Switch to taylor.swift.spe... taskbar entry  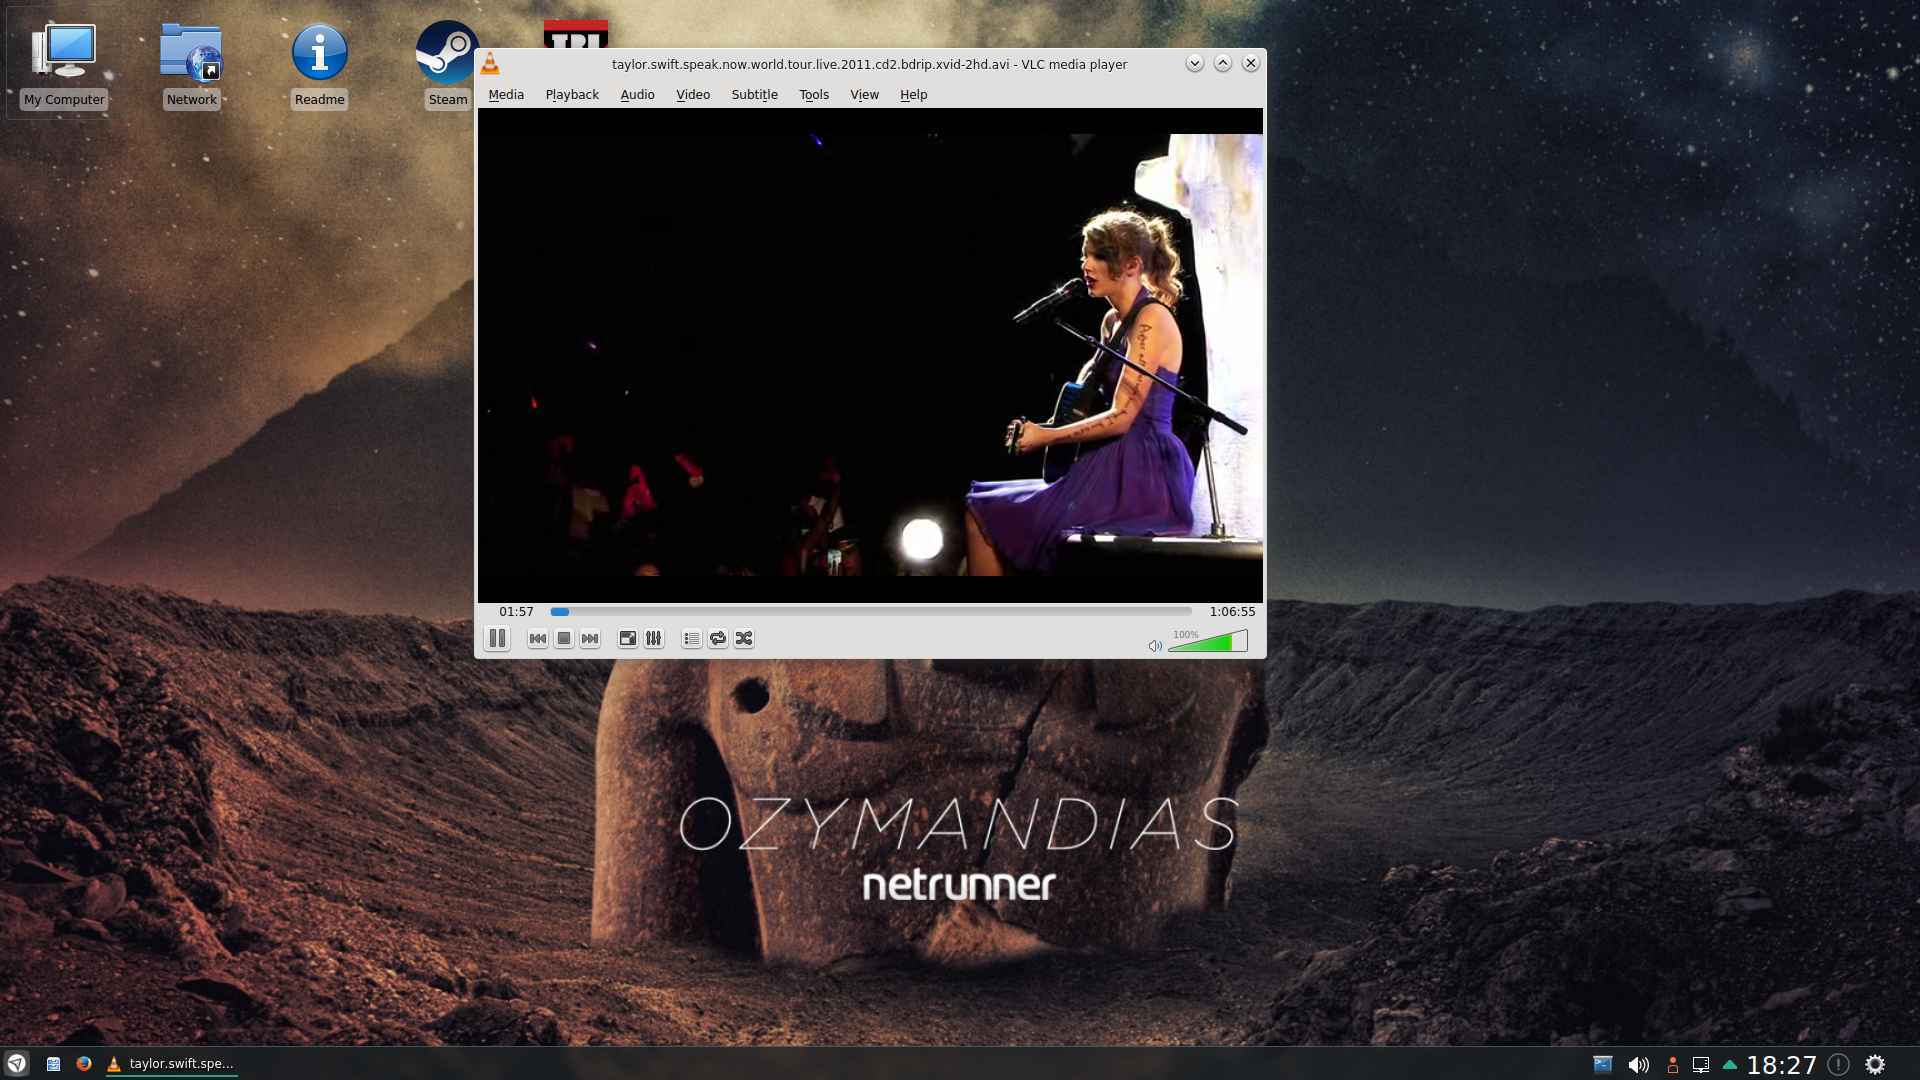171,1063
